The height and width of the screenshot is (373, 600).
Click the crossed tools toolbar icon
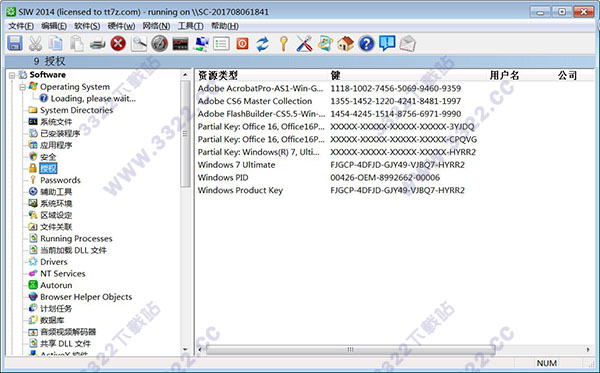coord(305,44)
